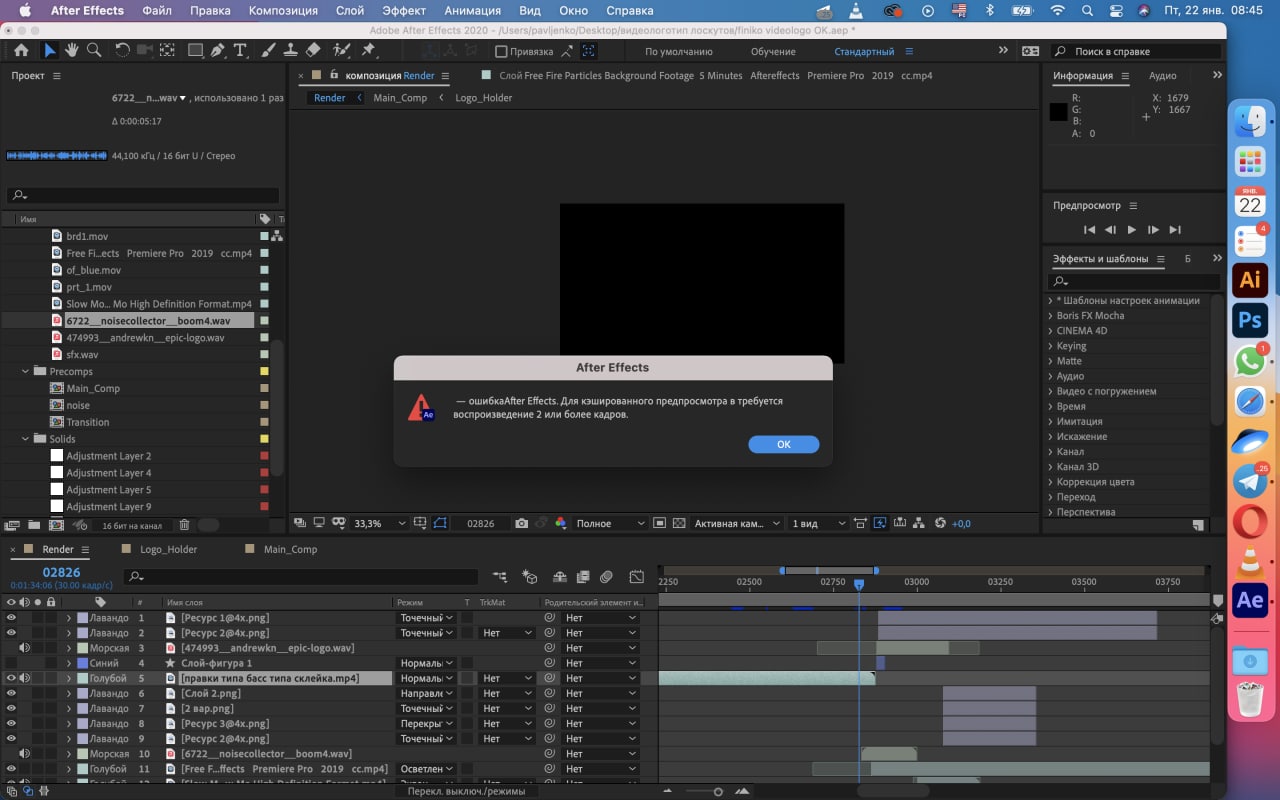Click the current time indicator in timeline
The width and height of the screenshot is (1280, 800).
(859, 583)
